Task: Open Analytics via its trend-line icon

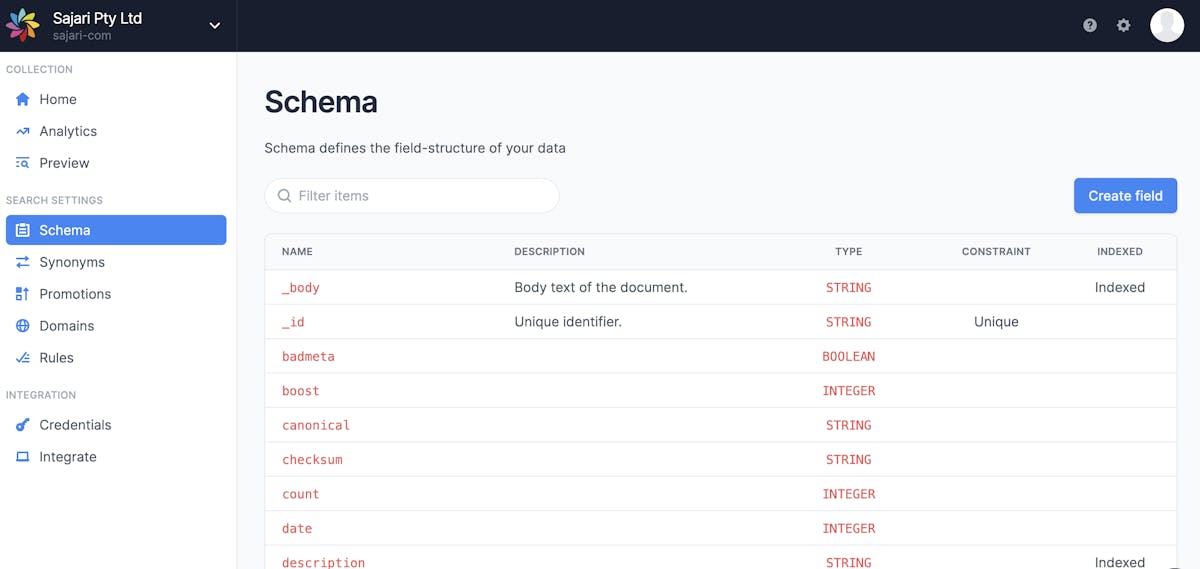Action: tap(23, 131)
